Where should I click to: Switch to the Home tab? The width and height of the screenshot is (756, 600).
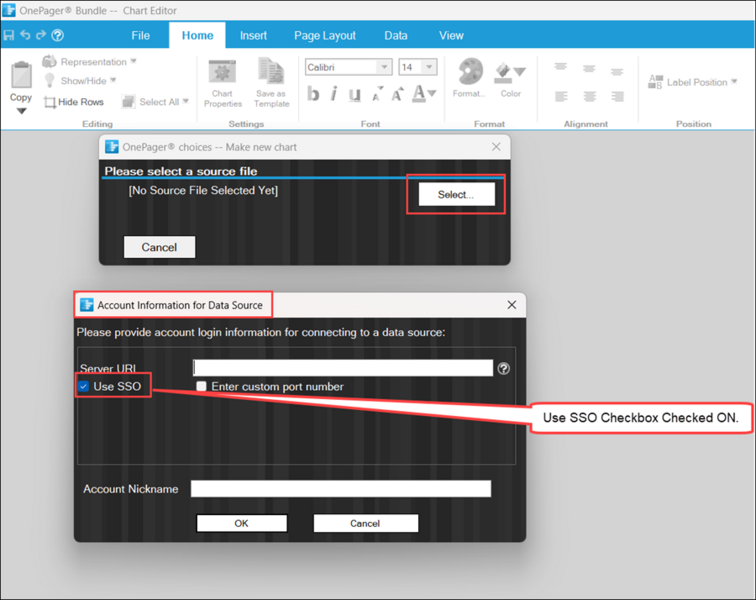point(197,35)
